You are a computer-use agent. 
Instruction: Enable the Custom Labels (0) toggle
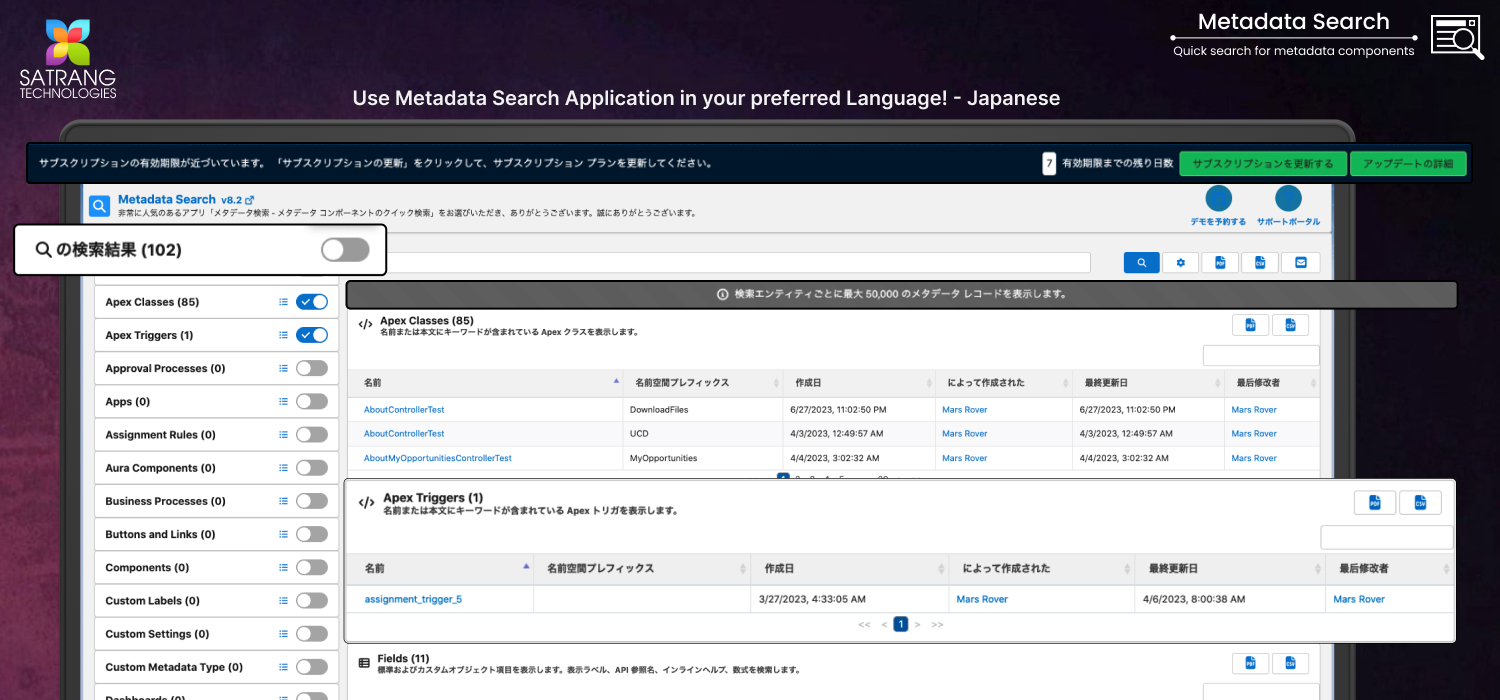(312, 601)
